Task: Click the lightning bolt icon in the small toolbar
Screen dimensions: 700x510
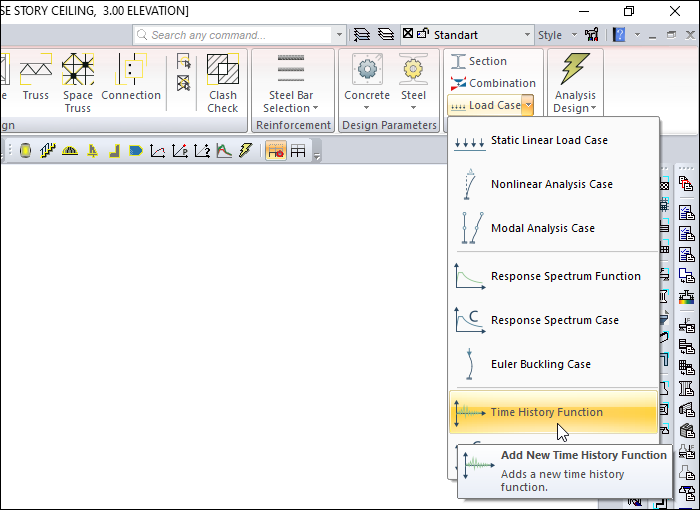Action: [245, 151]
